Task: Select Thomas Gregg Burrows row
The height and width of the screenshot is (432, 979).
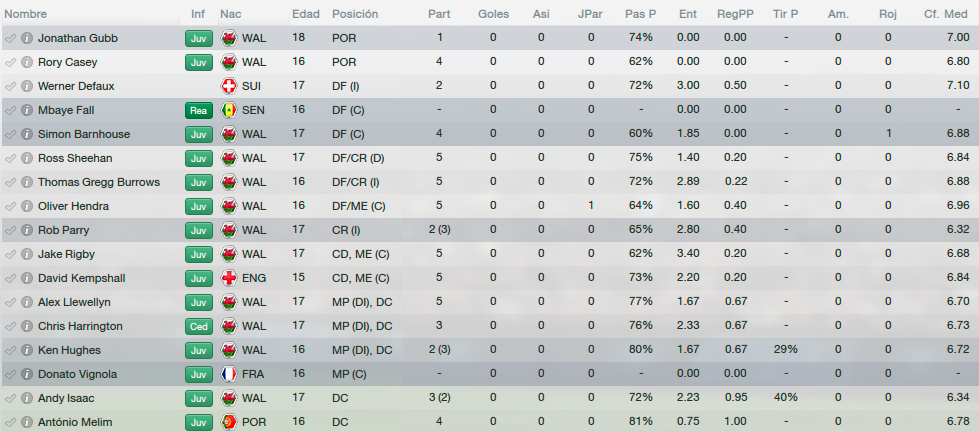Action: click(x=490, y=182)
